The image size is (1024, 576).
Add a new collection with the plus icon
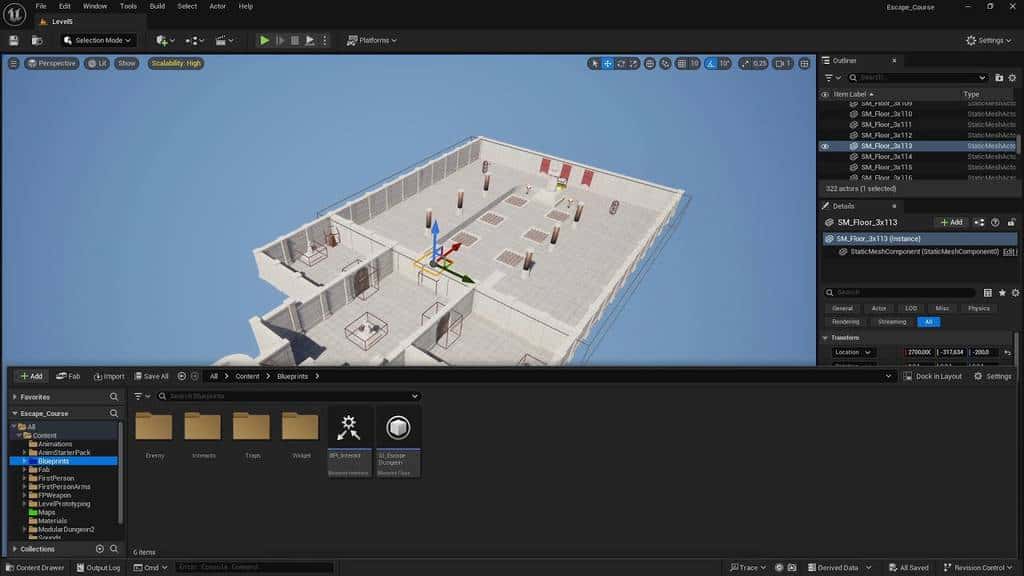coord(100,549)
